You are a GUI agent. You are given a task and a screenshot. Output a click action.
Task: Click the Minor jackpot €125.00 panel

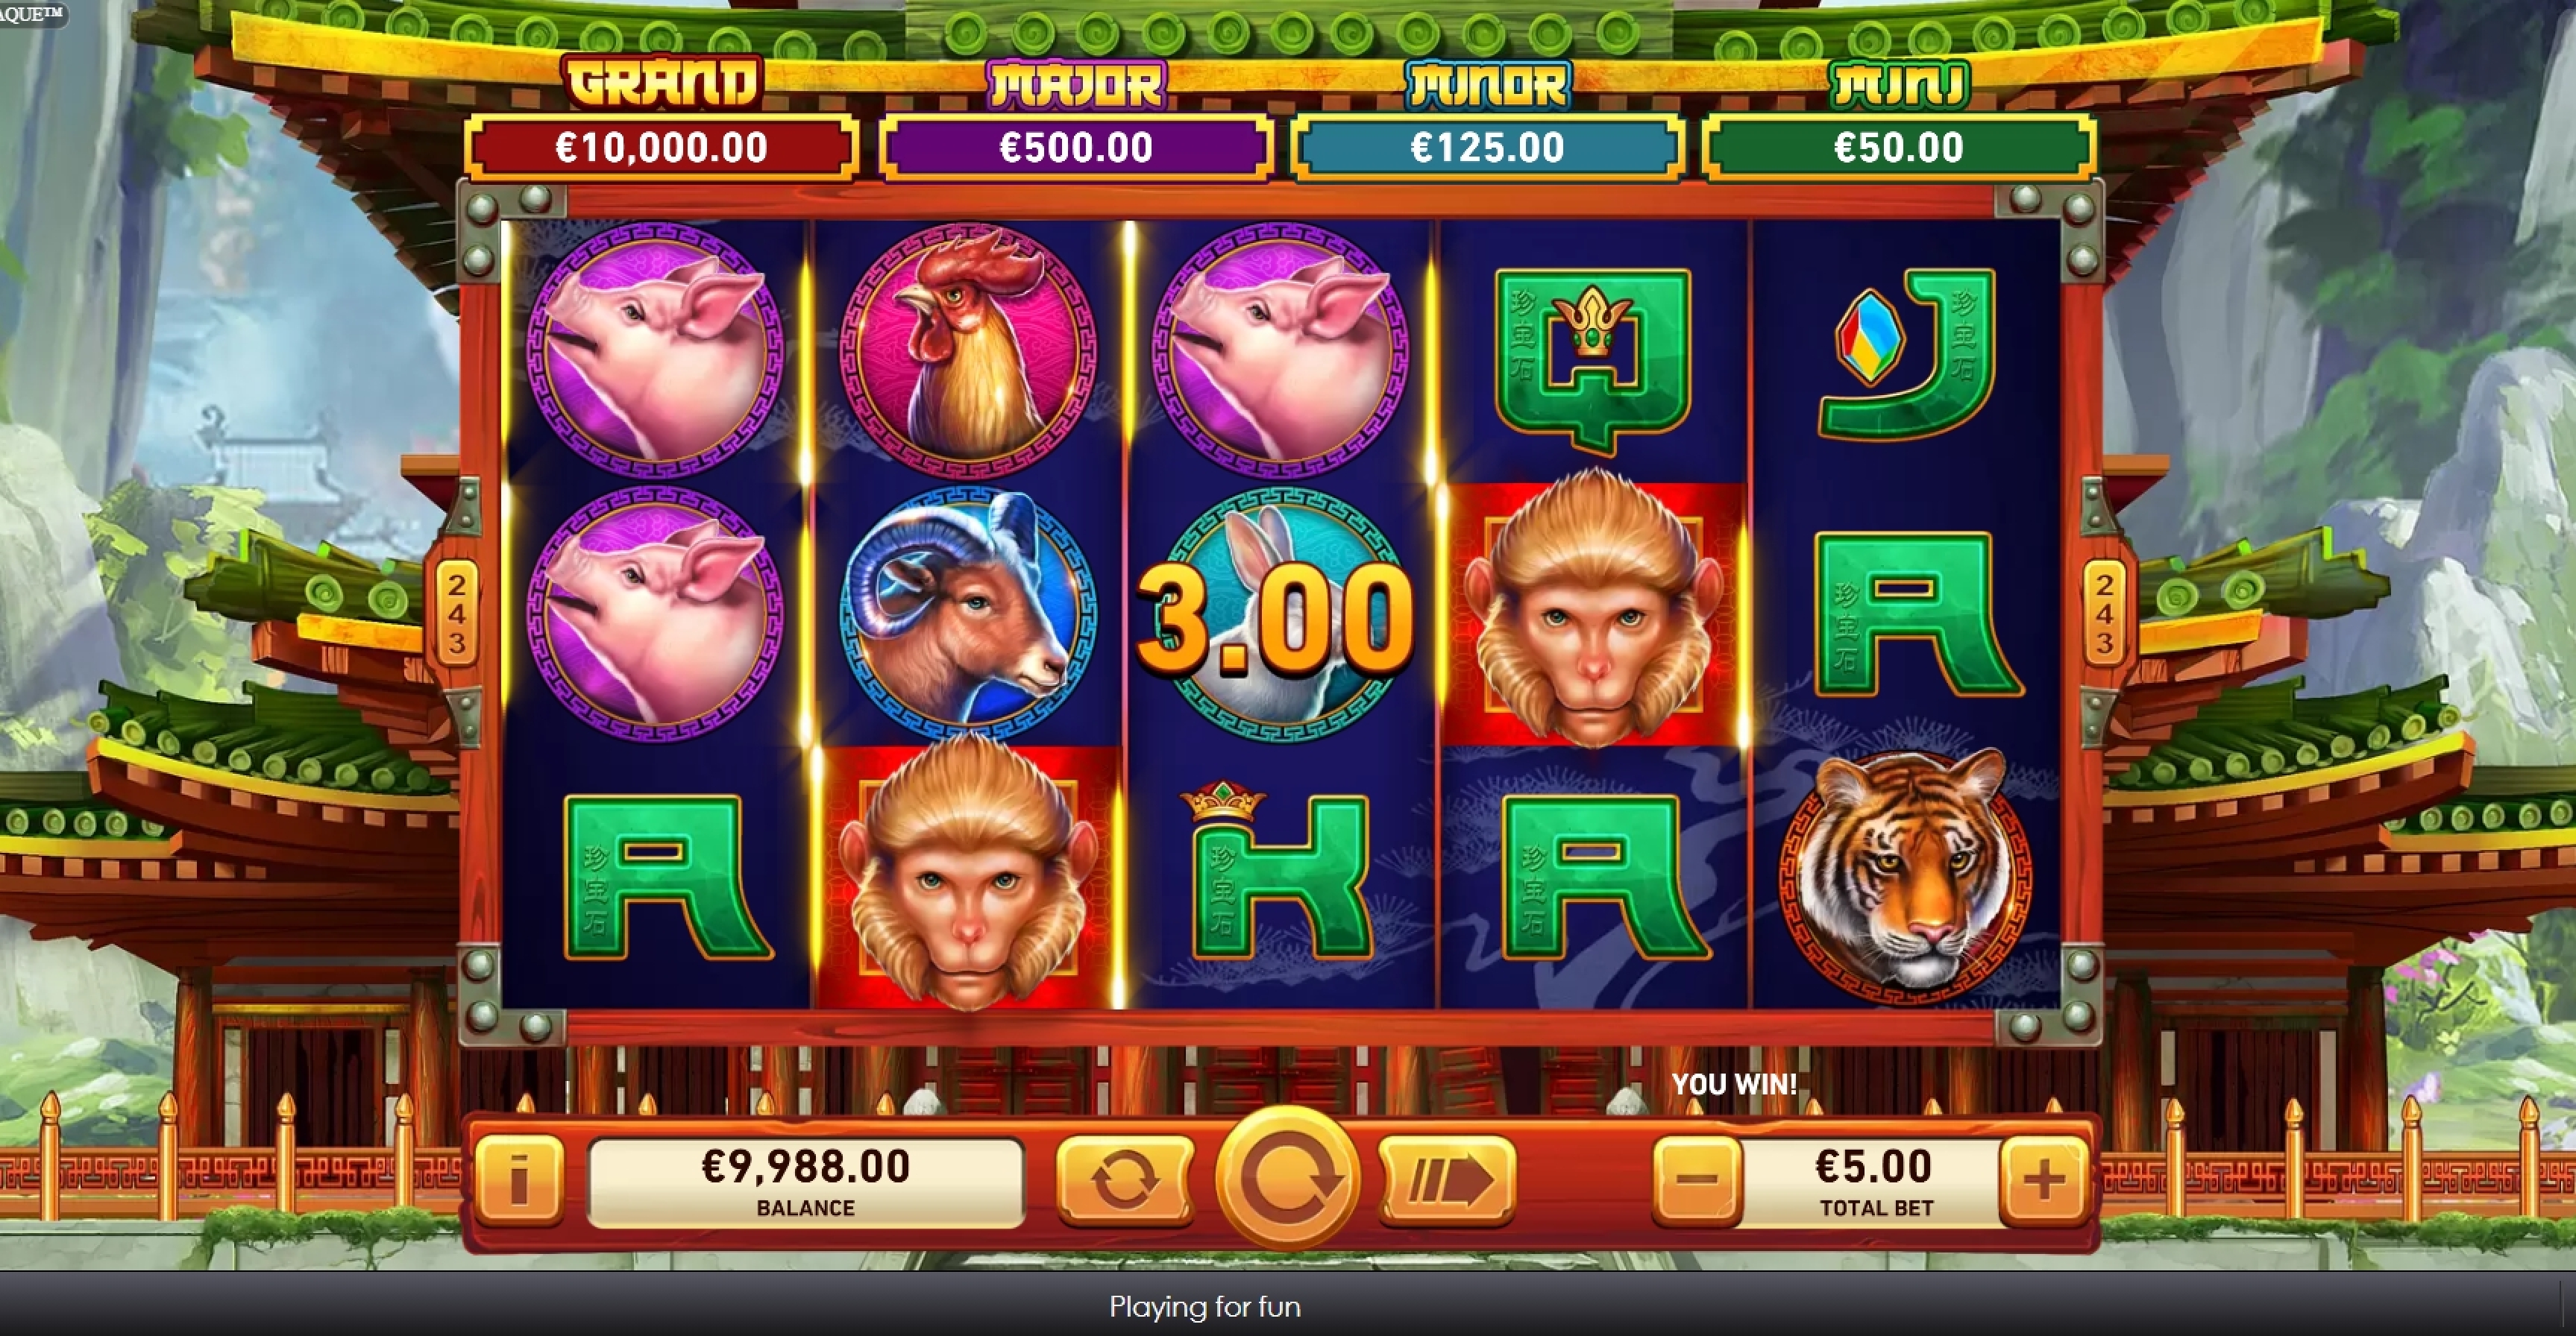[1487, 148]
